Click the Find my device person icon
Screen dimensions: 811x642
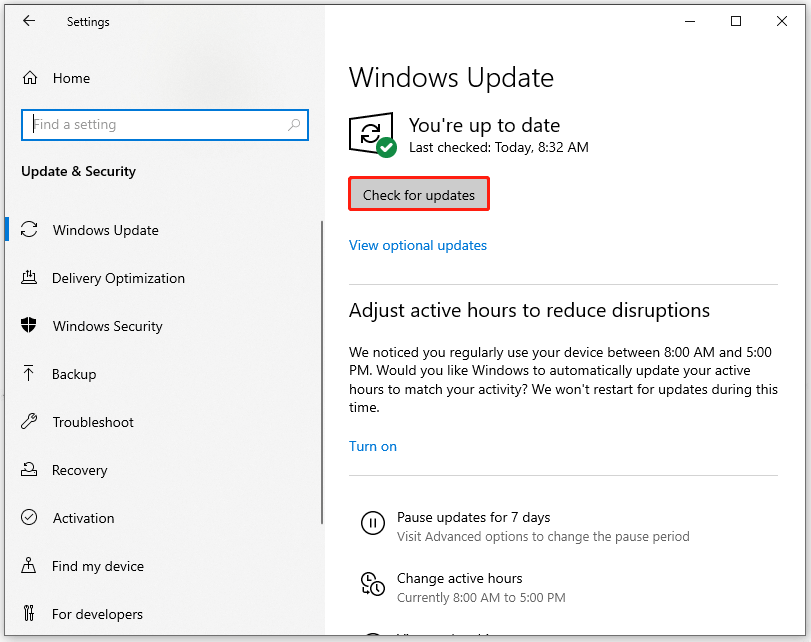pyautogui.click(x=29, y=565)
